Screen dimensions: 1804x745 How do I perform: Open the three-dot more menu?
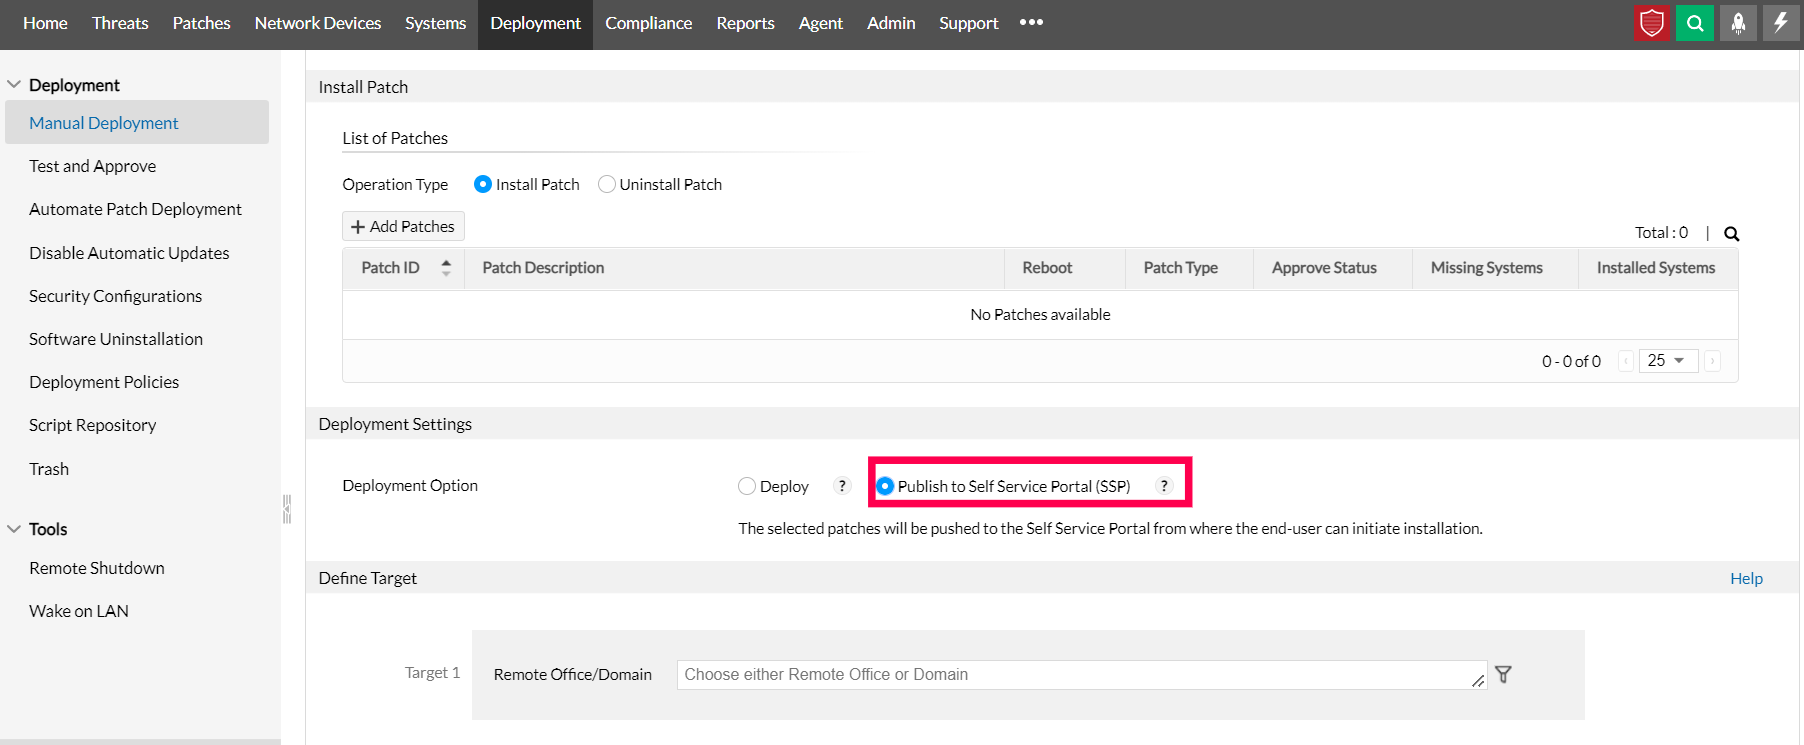(x=1031, y=22)
